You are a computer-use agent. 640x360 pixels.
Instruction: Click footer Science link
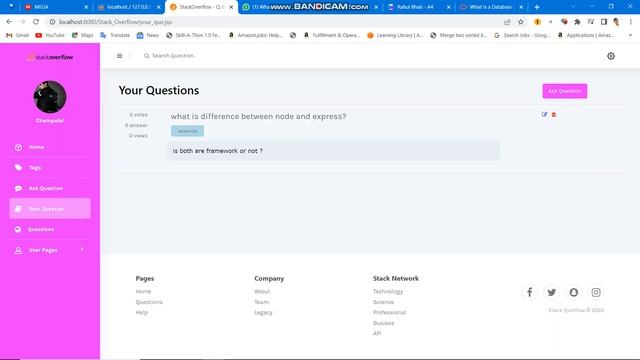(x=383, y=302)
